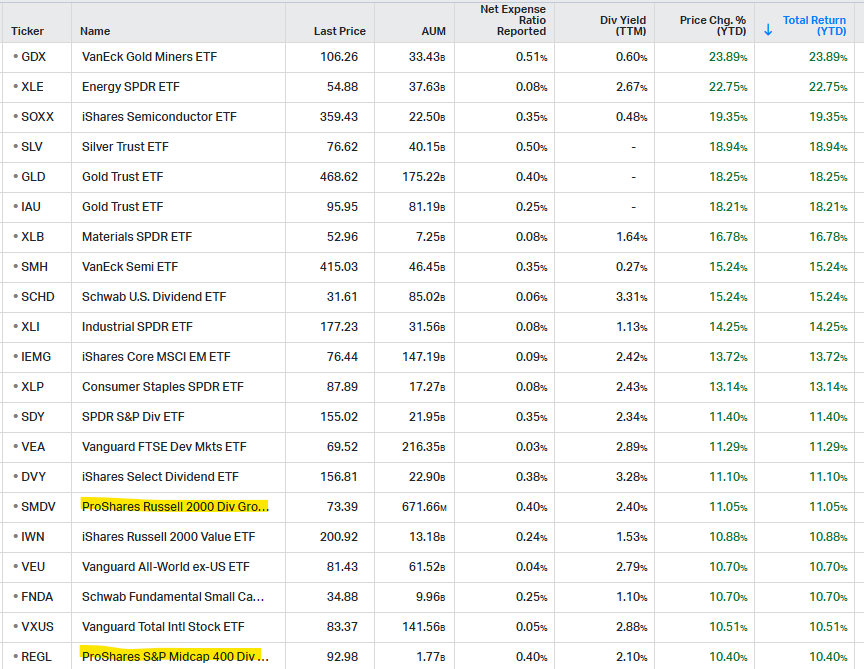864x669 pixels.
Task: Click the Ticker column header
Action: [27, 31]
